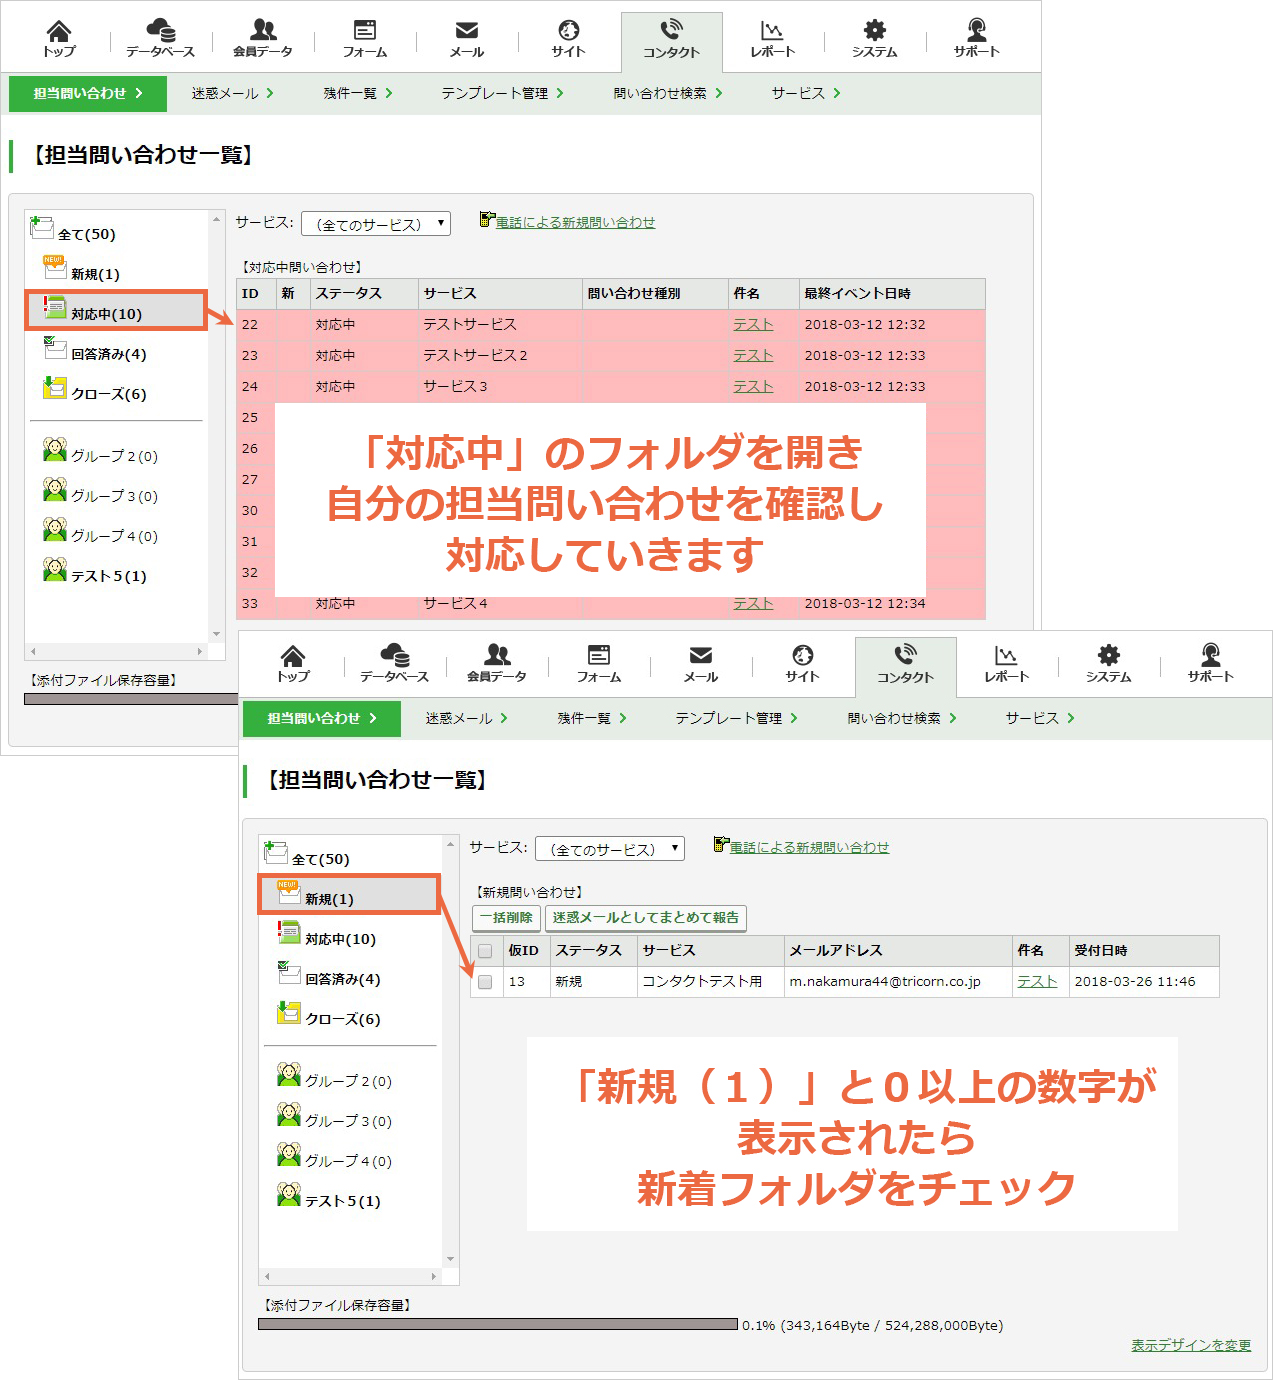The width and height of the screenshot is (1273, 1380).
Task: Select クローズ(6) folder in upper window
Action: point(96,390)
